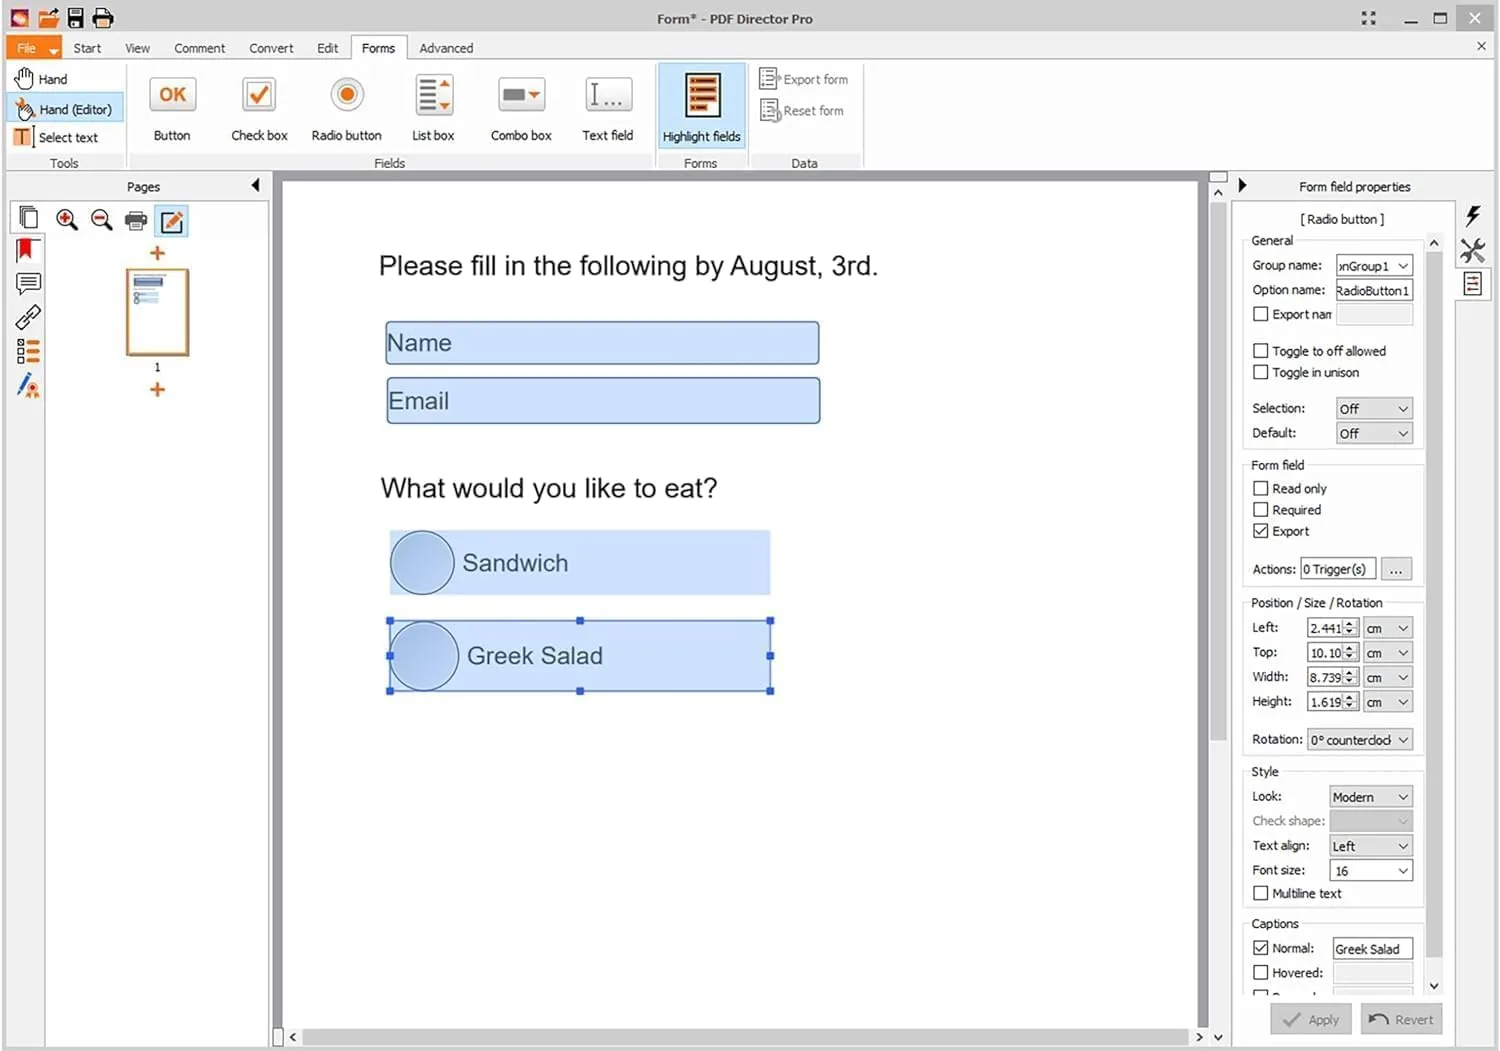The height and width of the screenshot is (1051, 1500).
Task: Open the Comments sidebar panel
Action: coord(27,283)
